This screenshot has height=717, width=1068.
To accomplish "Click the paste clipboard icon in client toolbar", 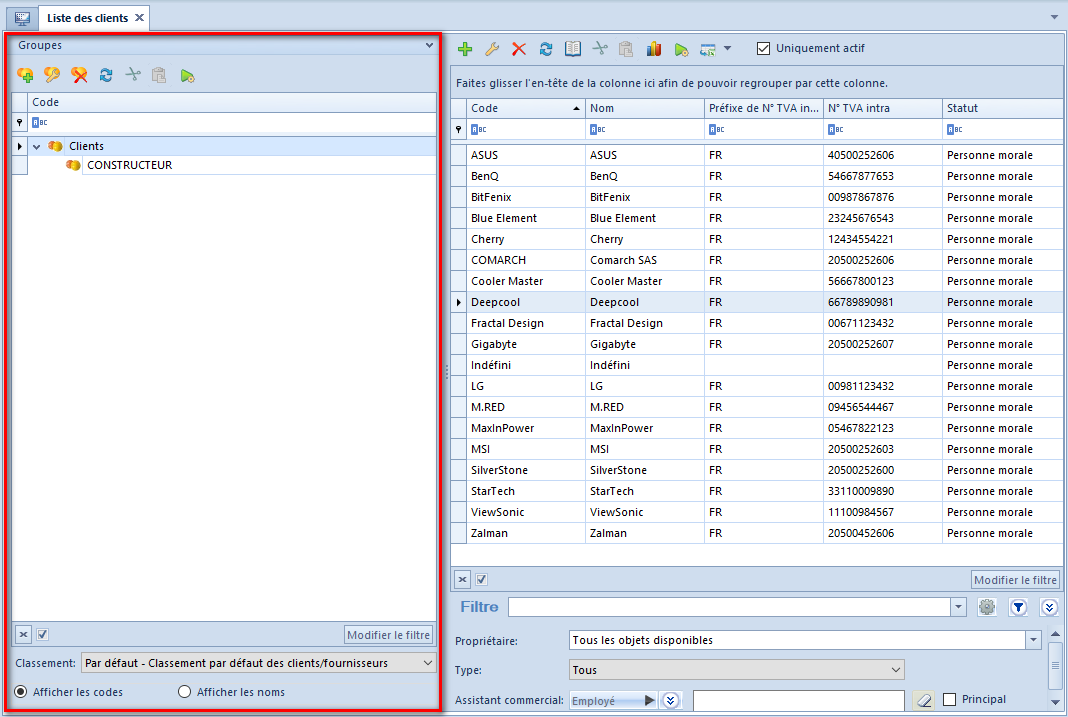I will pos(626,48).
